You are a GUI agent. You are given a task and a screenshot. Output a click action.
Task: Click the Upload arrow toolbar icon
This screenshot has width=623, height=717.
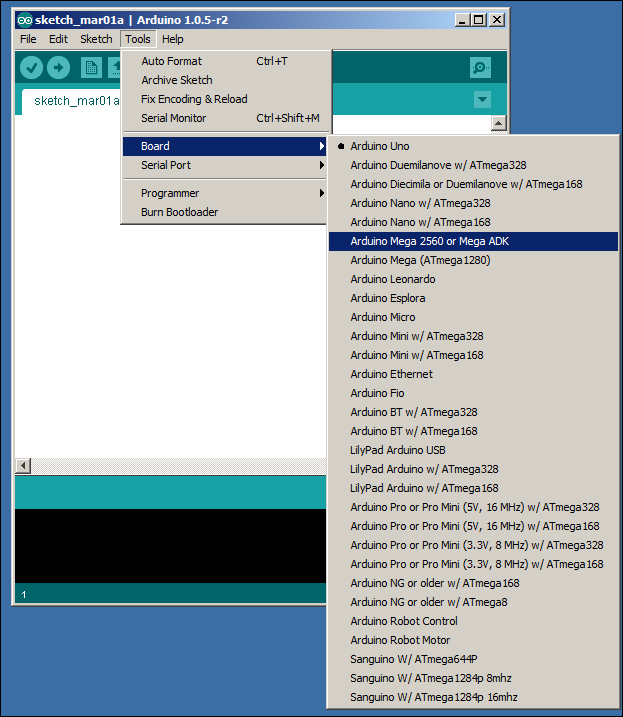click(59, 68)
